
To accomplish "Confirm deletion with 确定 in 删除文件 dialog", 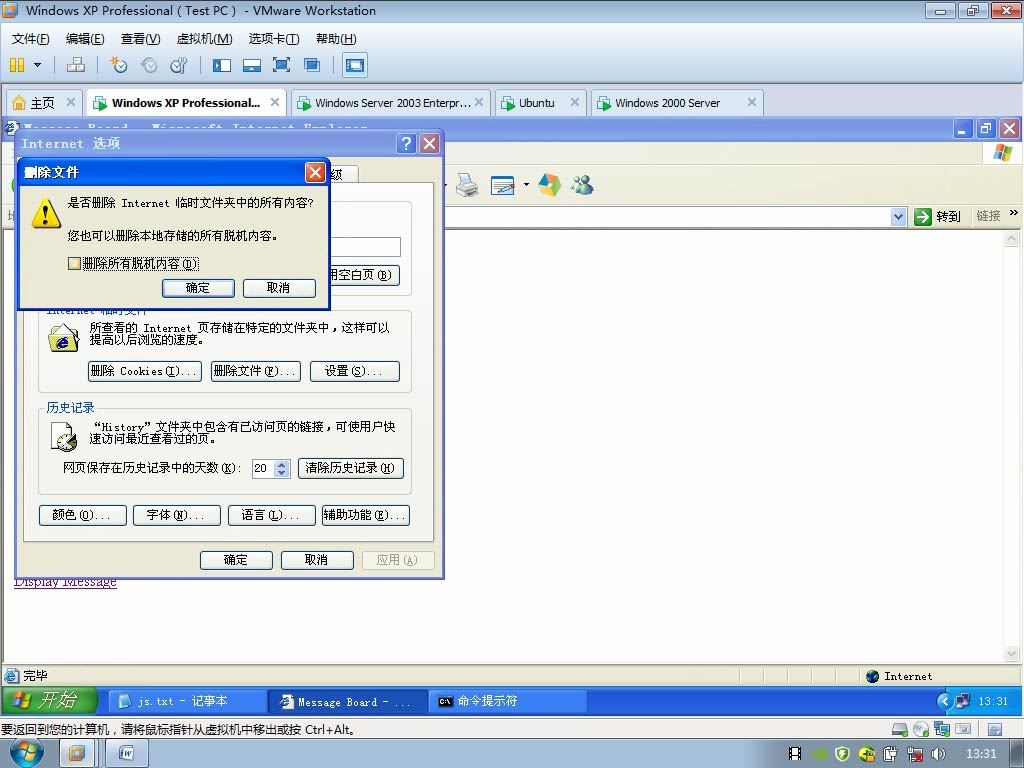I will tap(198, 288).
